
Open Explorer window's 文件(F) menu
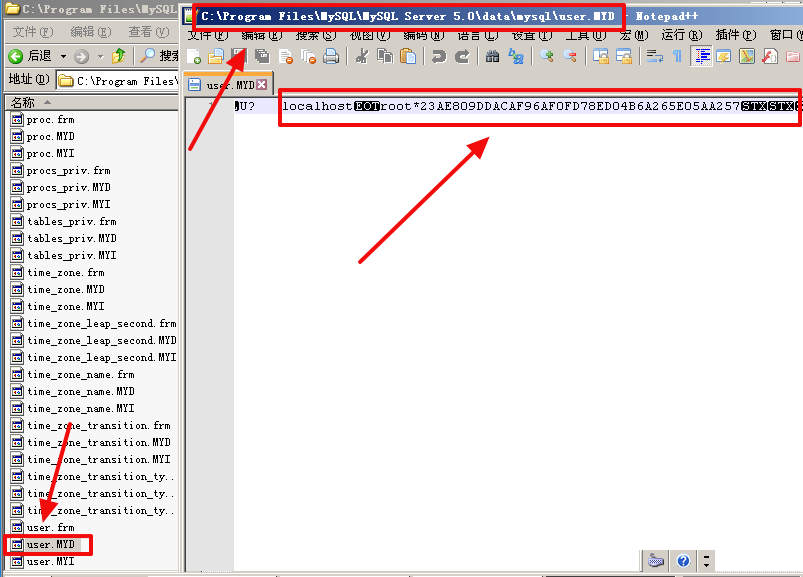(x=33, y=32)
